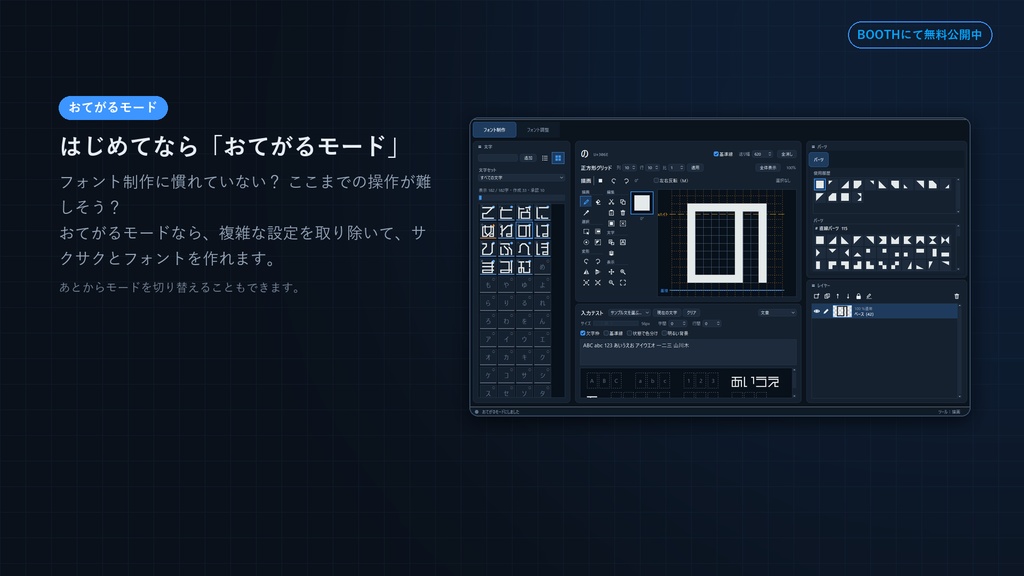Adjust the size slider in input test
This screenshot has height=576, width=1024.
615,323
